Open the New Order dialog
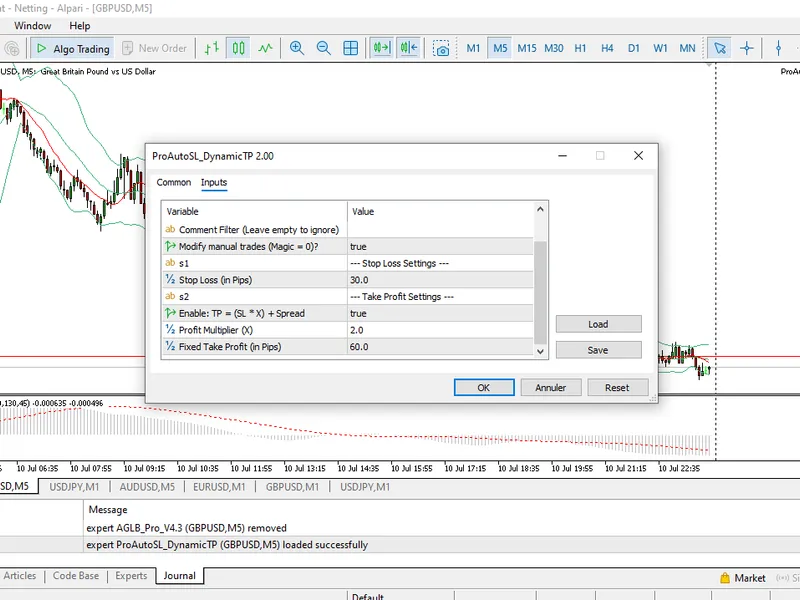This screenshot has height=600, width=800. click(x=155, y=48)
